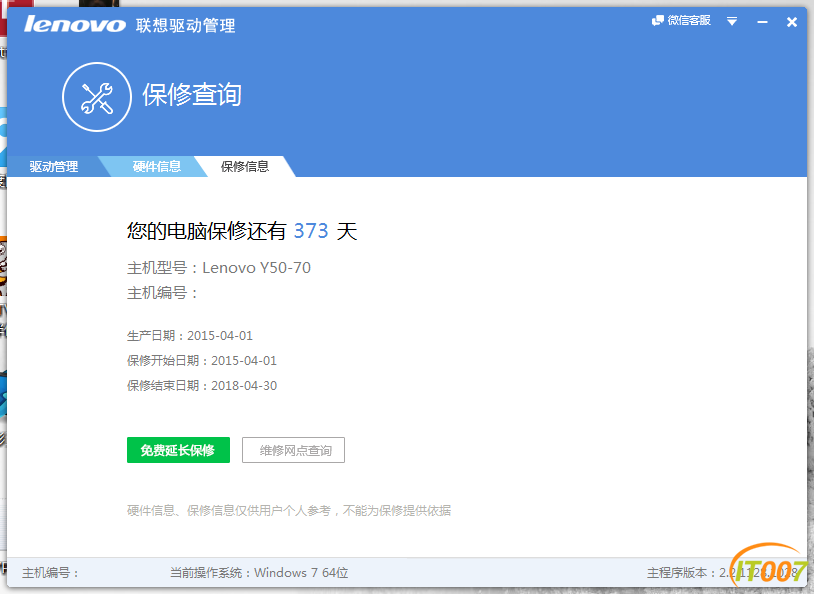Switch to the 驱动管理 tab
The width and height of the screenshot is (814, 594).
pos(53,167)
